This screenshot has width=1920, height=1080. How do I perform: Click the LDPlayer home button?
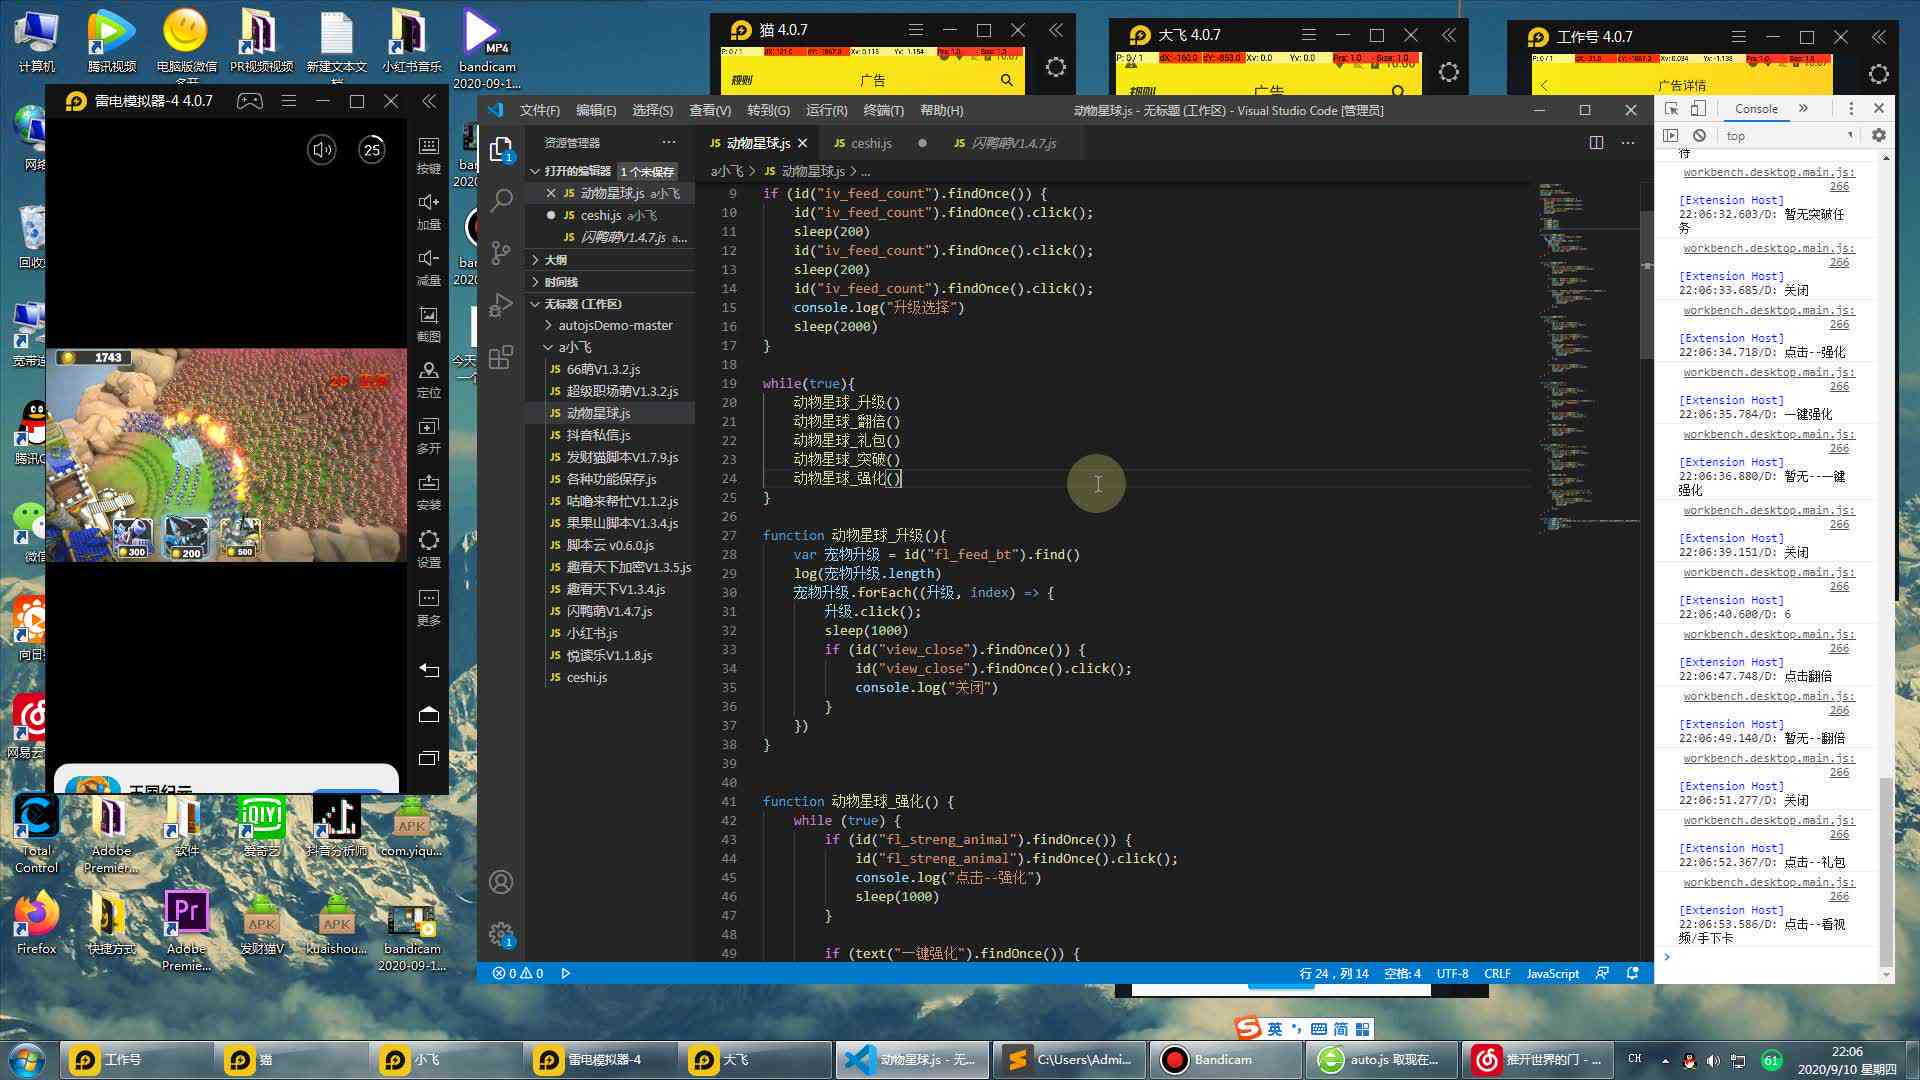click(x=429, y=714)
